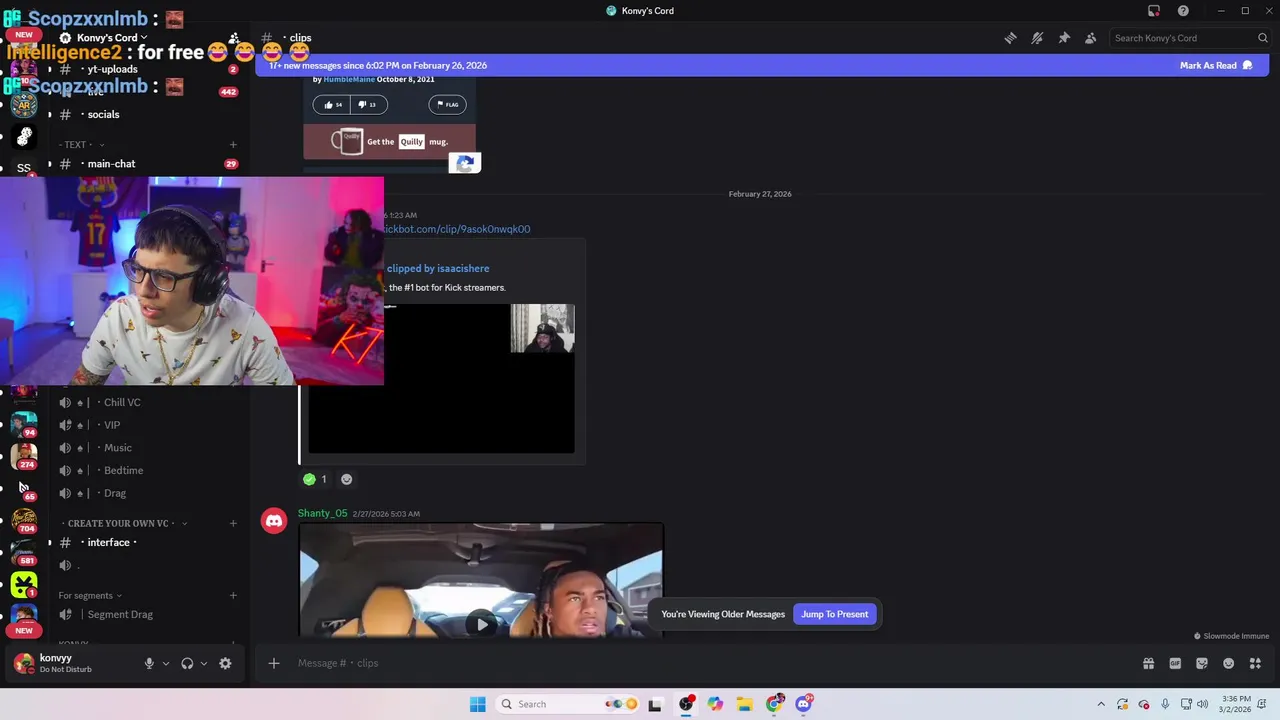Screen dimensions: 1280x720
Task: Click the green checkmark reaction
Action: (316, 479)
